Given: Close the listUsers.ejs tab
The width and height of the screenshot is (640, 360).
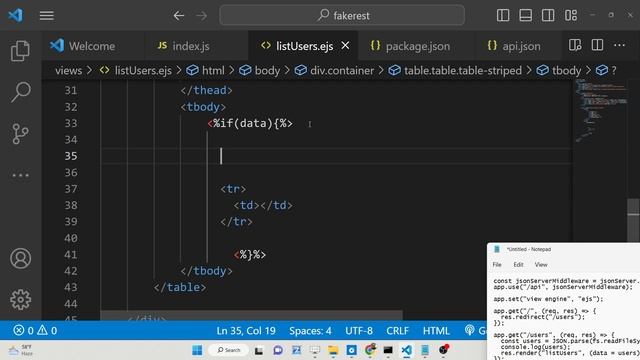Looking at the screenshot, I should coord(345,46).
